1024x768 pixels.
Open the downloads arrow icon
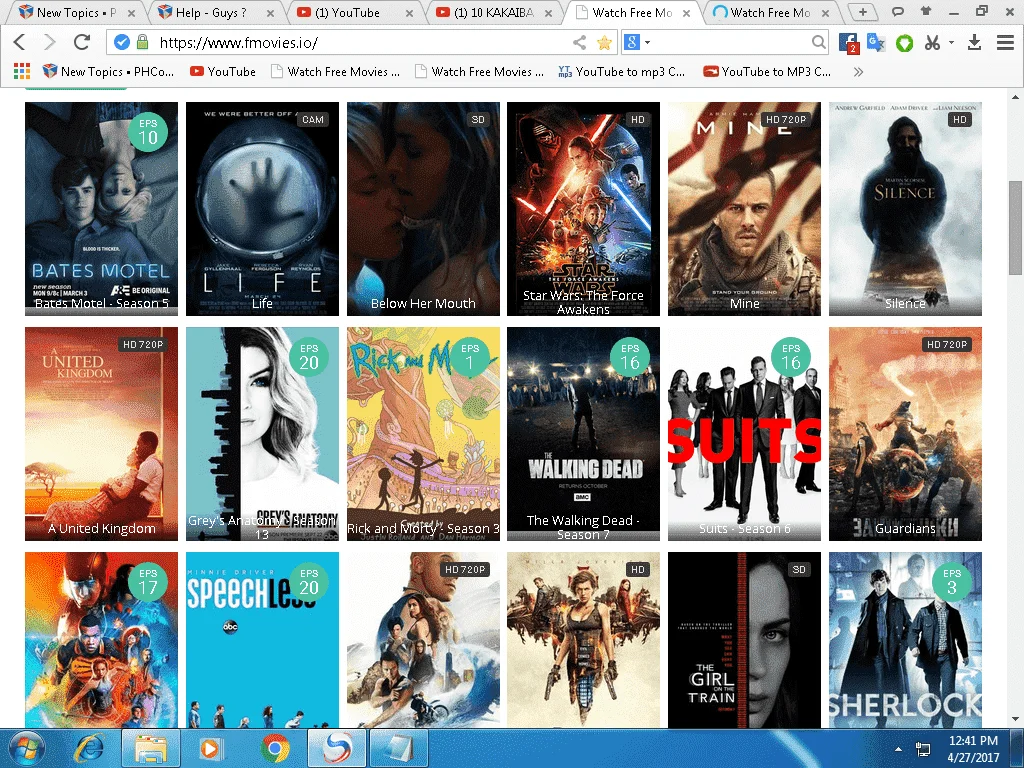pos(974,42)
